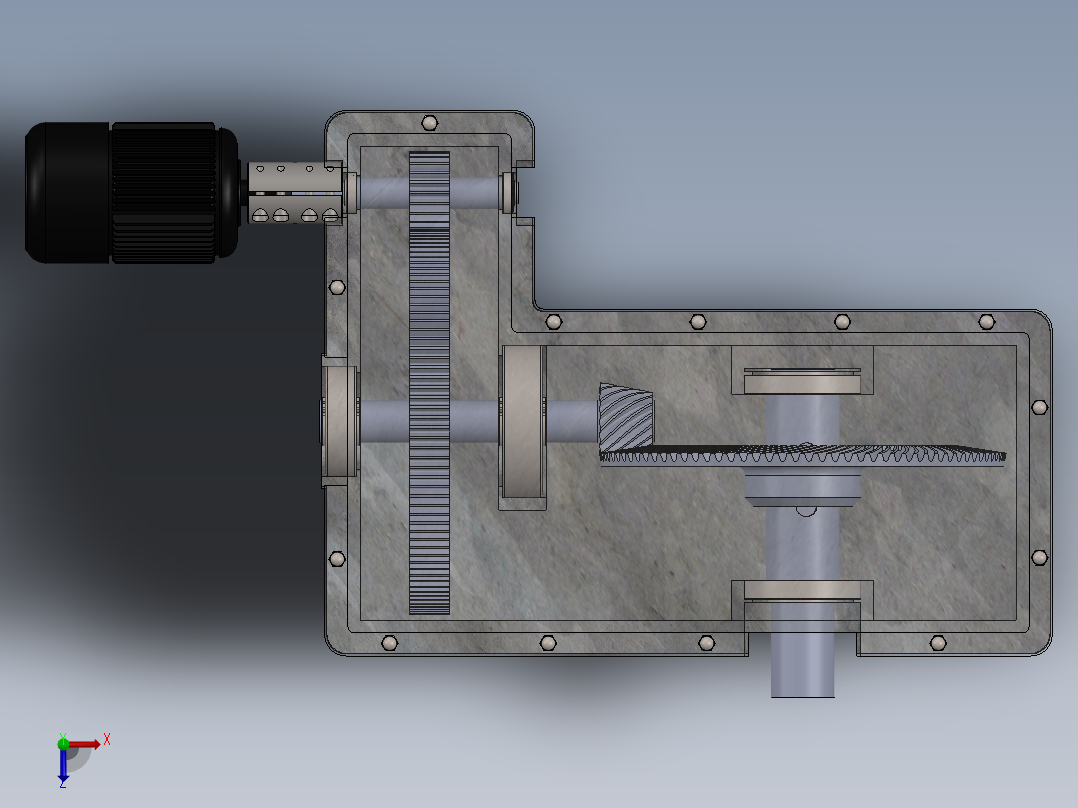
Task: Click the blue Z axis arrow of the triad
Action: click(63, 765)
